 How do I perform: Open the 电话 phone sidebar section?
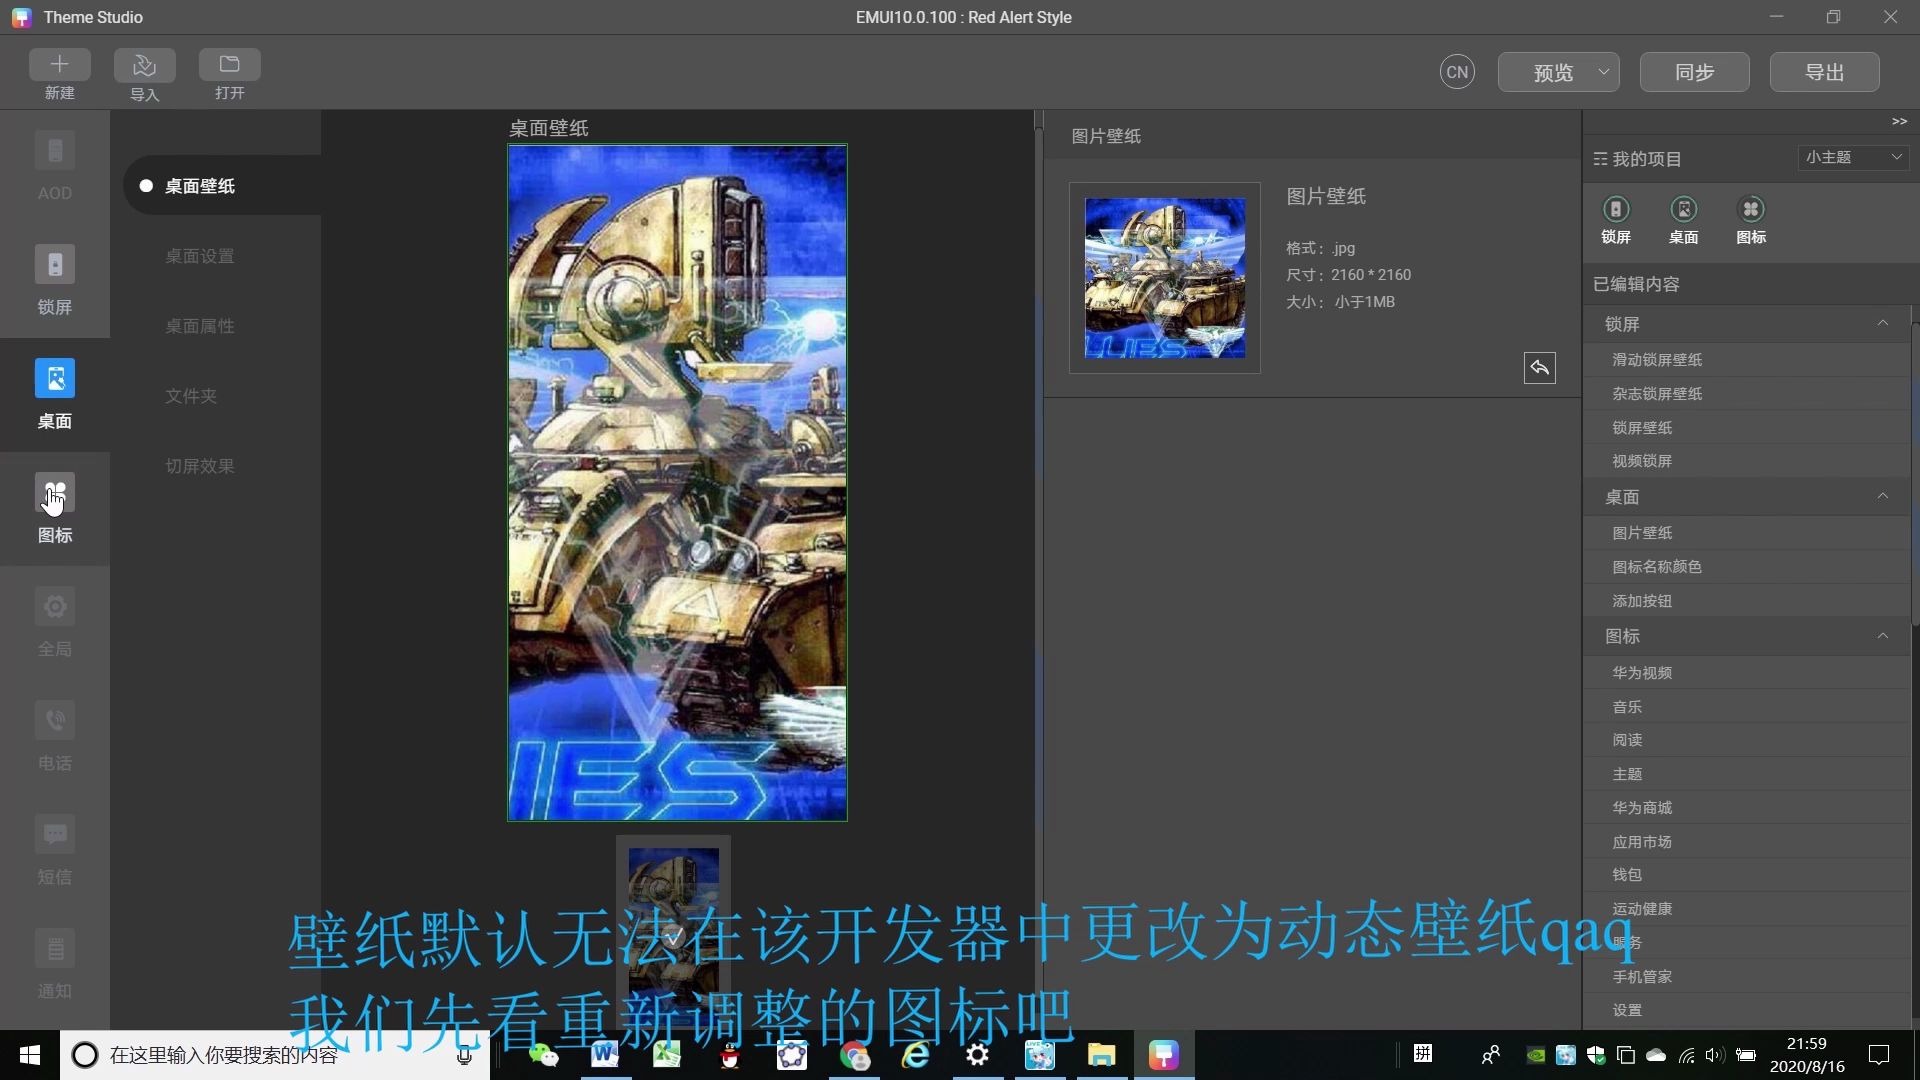pyautogui.click(x=55, y=737)
